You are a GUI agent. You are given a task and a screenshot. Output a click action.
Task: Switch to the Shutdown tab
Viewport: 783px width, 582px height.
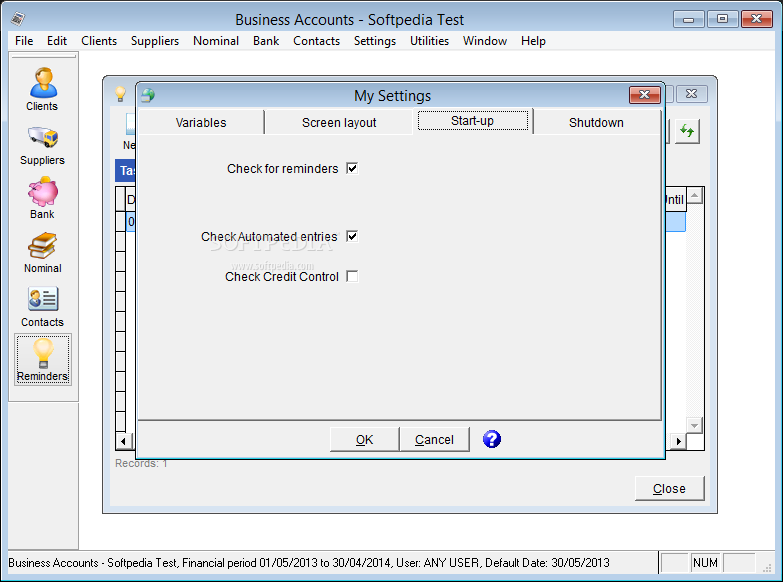[596, 122]
